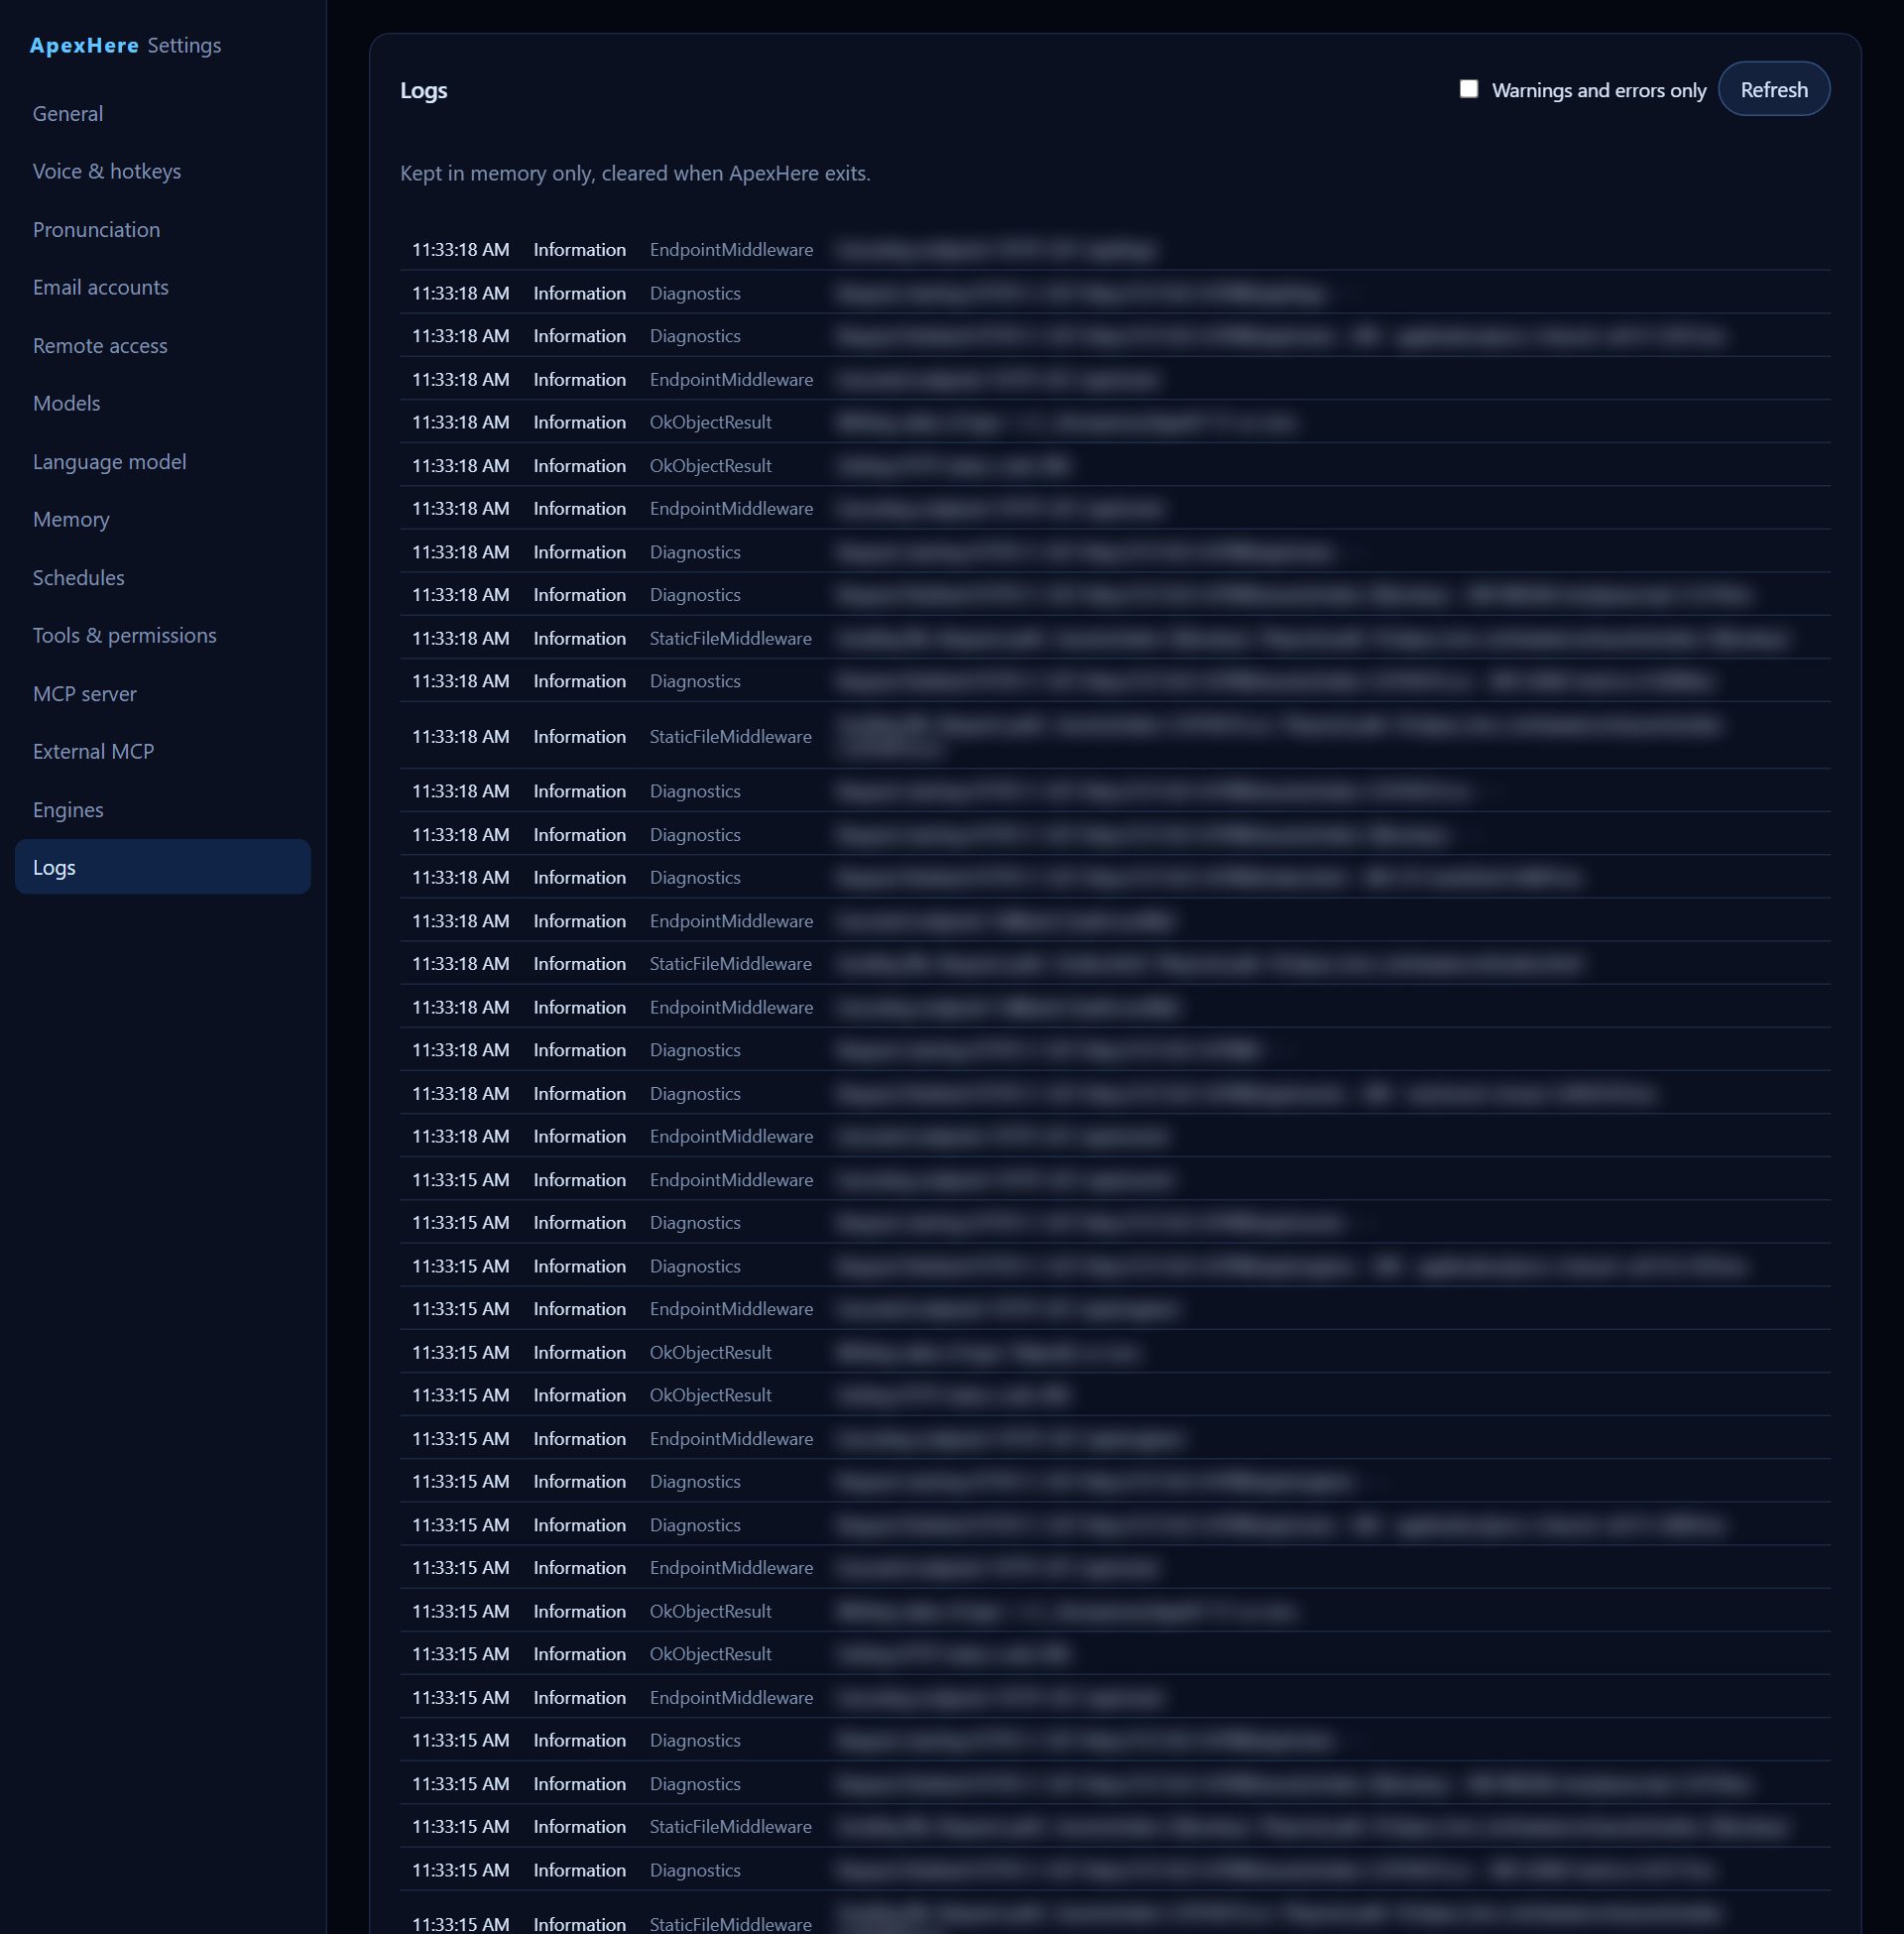Enable Warnings and errors only checkbox
Viewport: 1904px width, 1934px height.
pos(1468,89)
